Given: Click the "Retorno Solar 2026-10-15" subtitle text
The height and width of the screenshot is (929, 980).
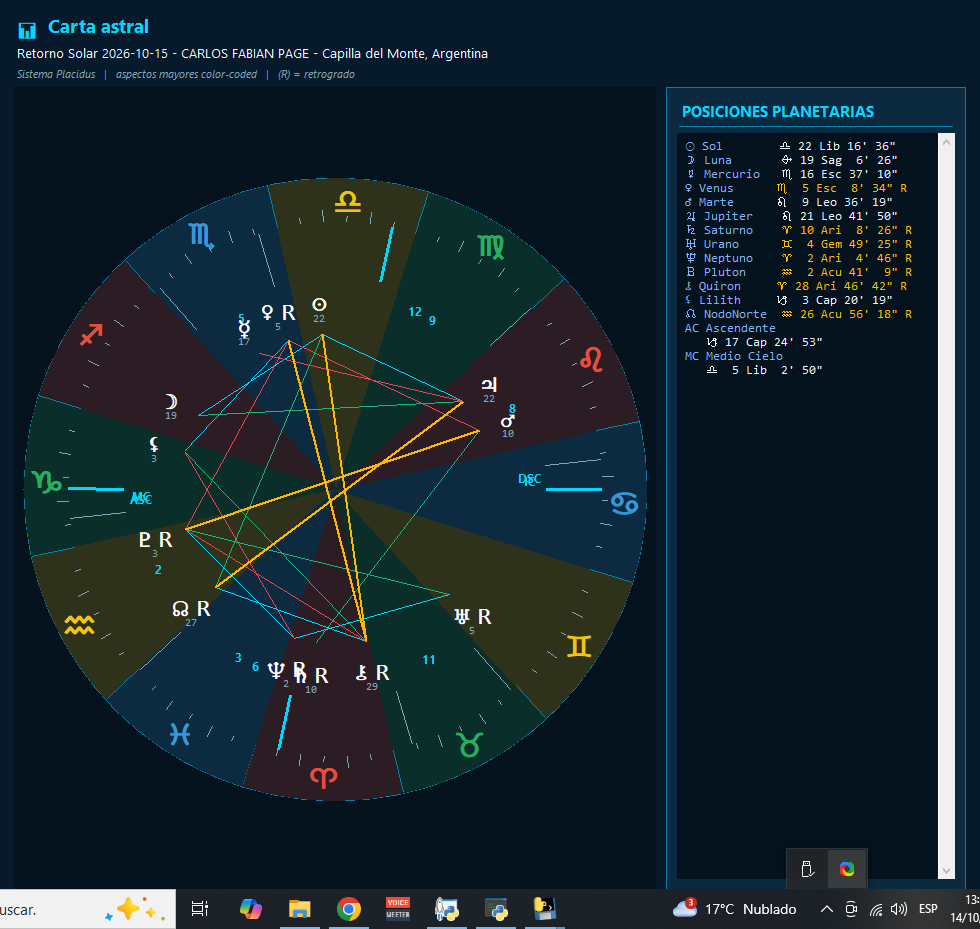Looking at the screenshot, I should point(92,54).
